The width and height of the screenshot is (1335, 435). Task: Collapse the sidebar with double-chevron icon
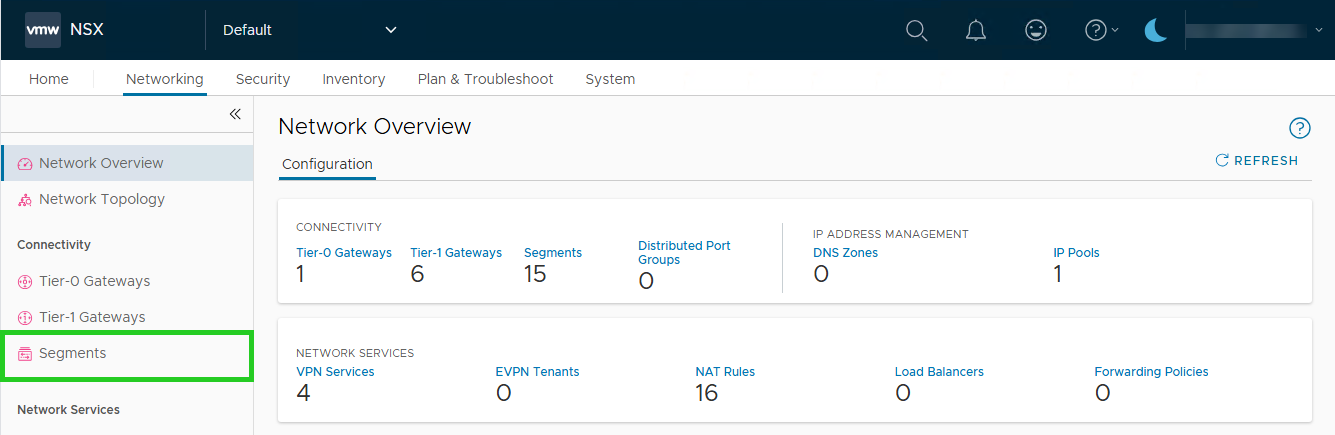[x=235, y=114]
